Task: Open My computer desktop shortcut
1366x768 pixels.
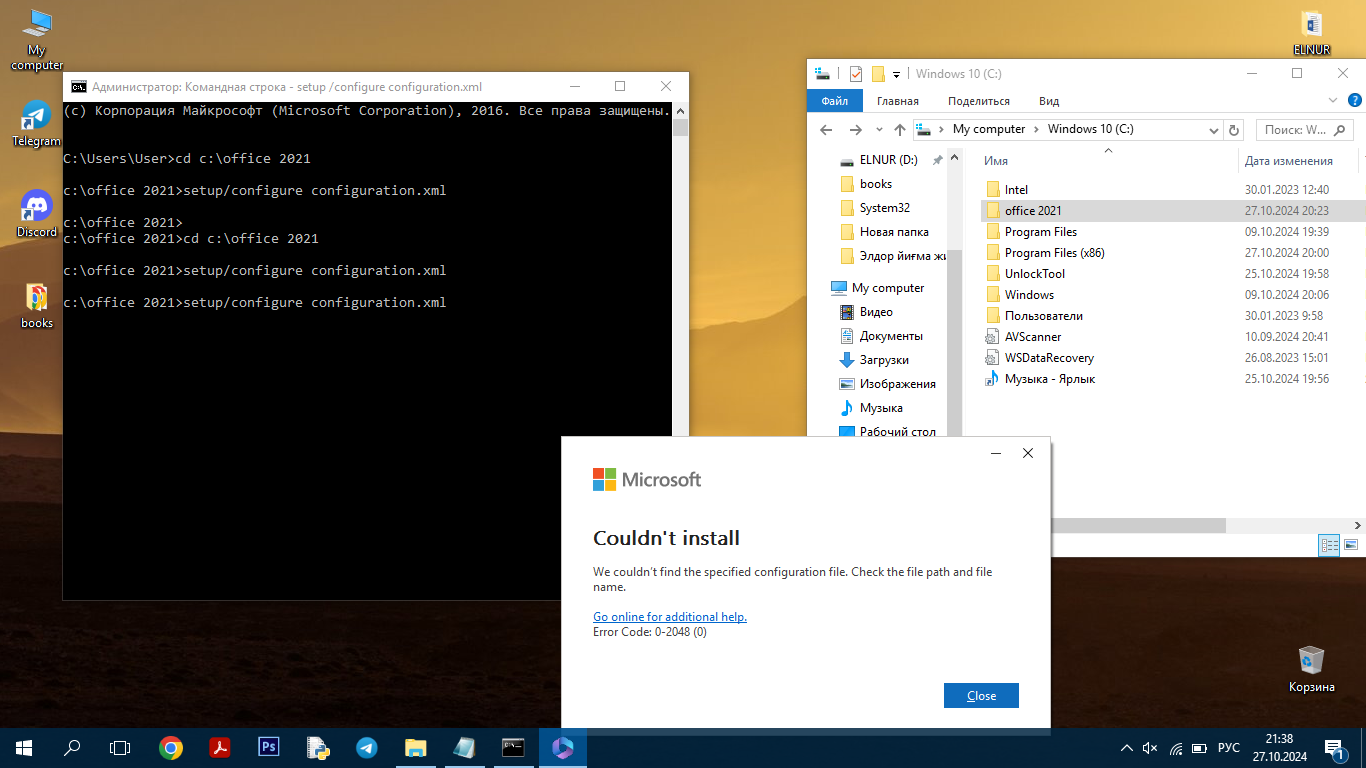Action: click(37, 40)
